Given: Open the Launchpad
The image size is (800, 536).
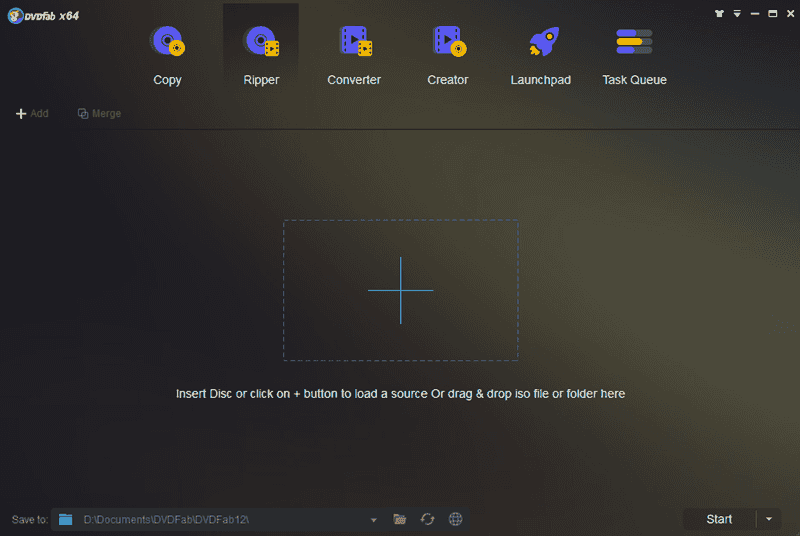Looking at the screenshot, I should 541,56.
